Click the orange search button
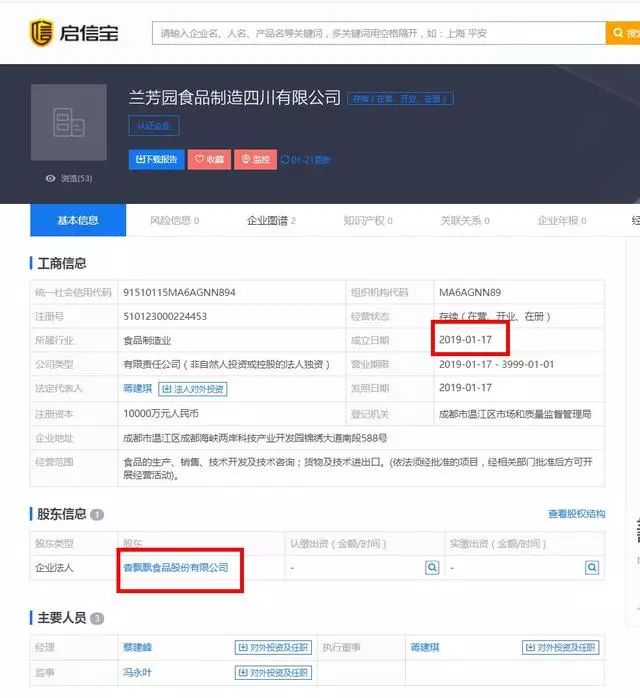The image size is (640, 698). tap(623, 33)
